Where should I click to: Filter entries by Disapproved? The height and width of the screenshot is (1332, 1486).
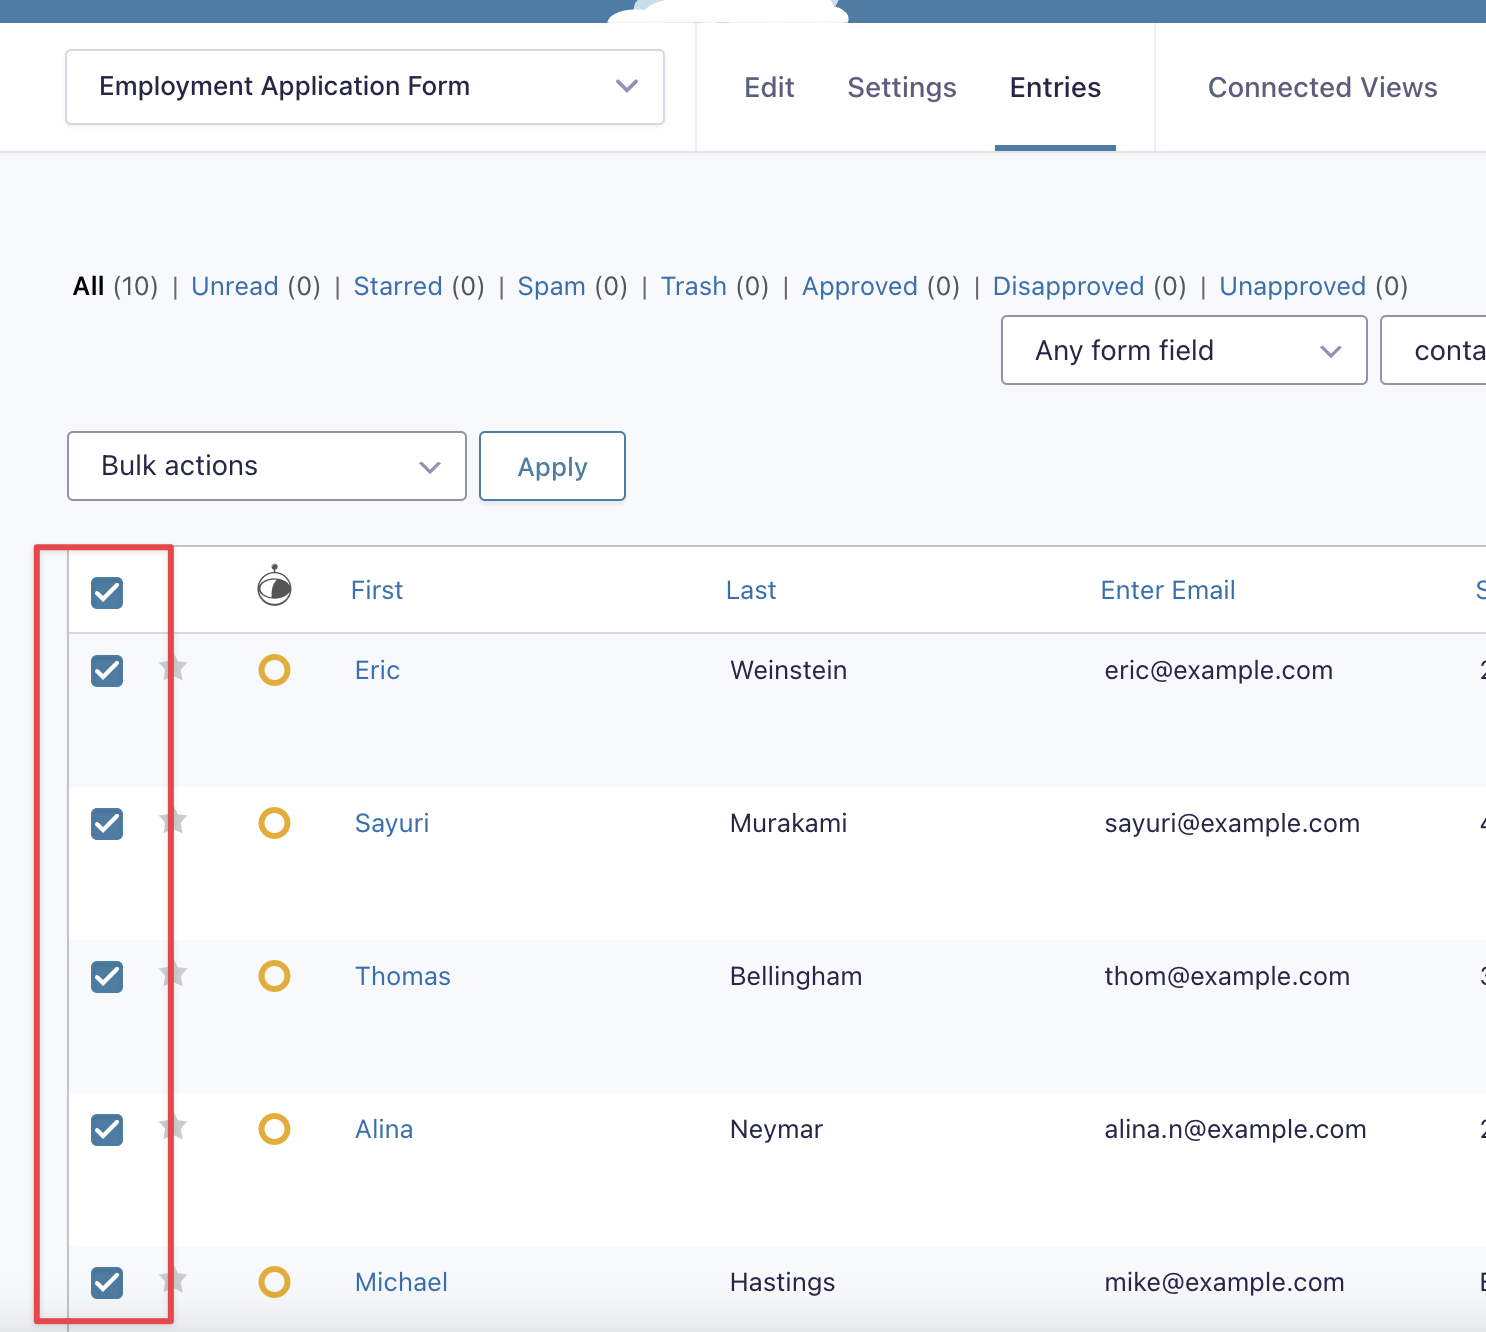(1068, 287)
